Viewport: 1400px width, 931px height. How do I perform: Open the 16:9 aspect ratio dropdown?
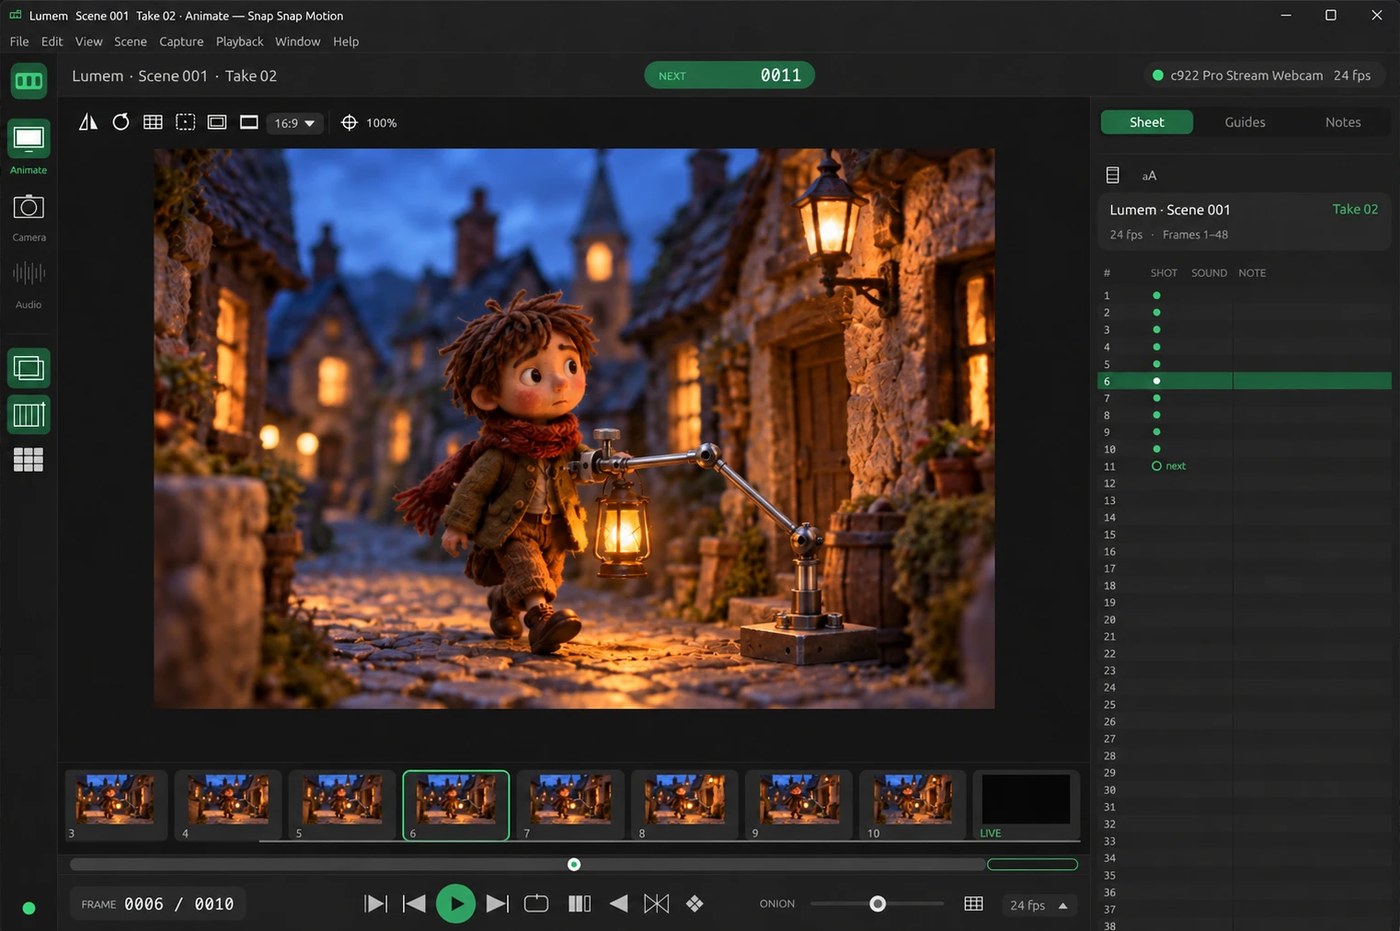pos(295,123)
